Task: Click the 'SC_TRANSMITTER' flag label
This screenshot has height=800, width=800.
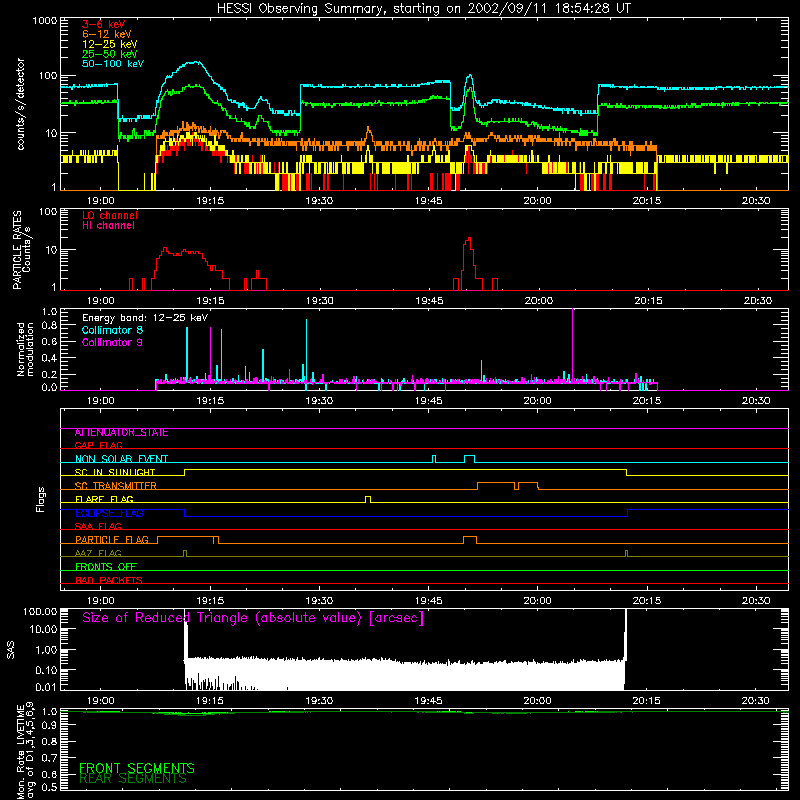Action: coord(115,486)
